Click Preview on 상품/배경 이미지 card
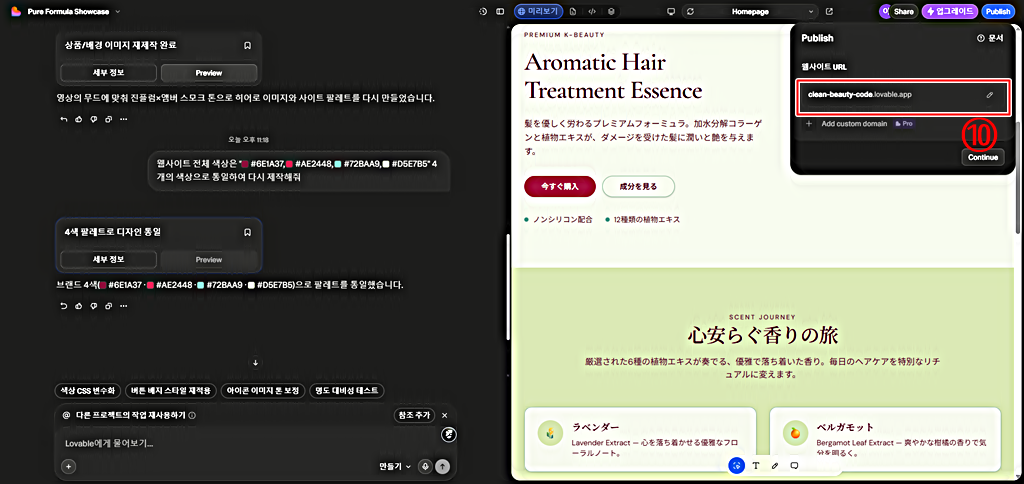The height and width of the screenshot is (484, 1024). [209, 73]
